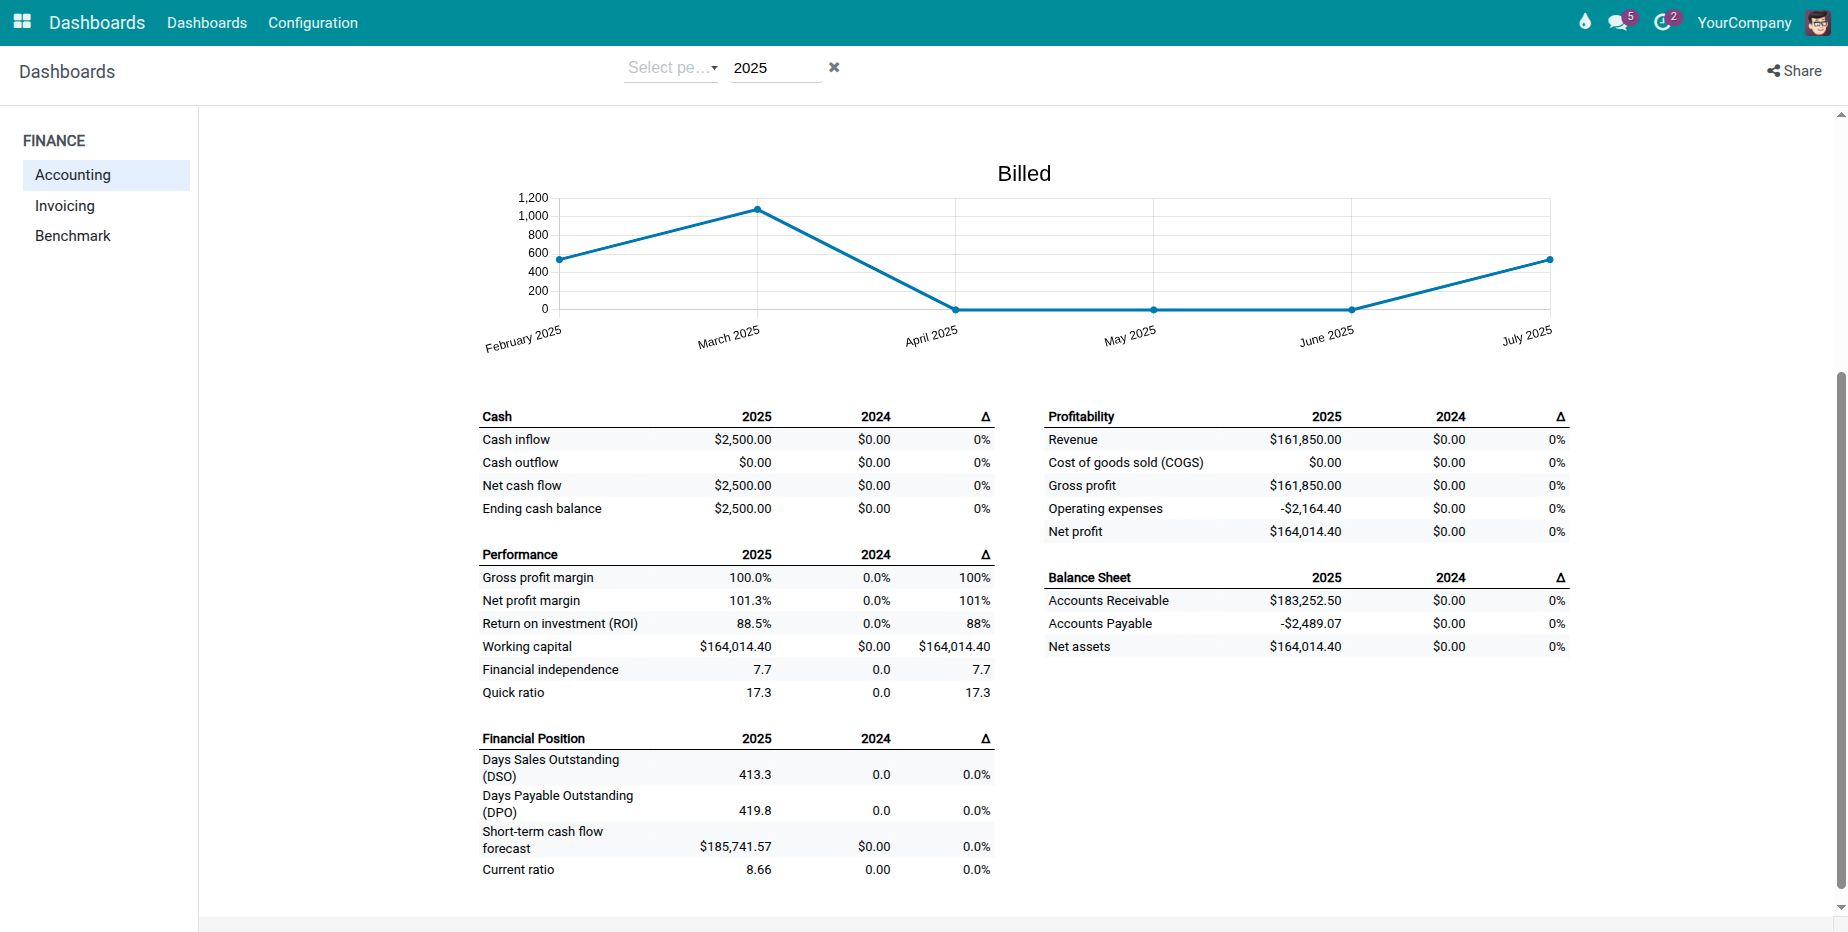Open the Configuration menu
This screenshot has height=932, width=1848.
(312, 22)
